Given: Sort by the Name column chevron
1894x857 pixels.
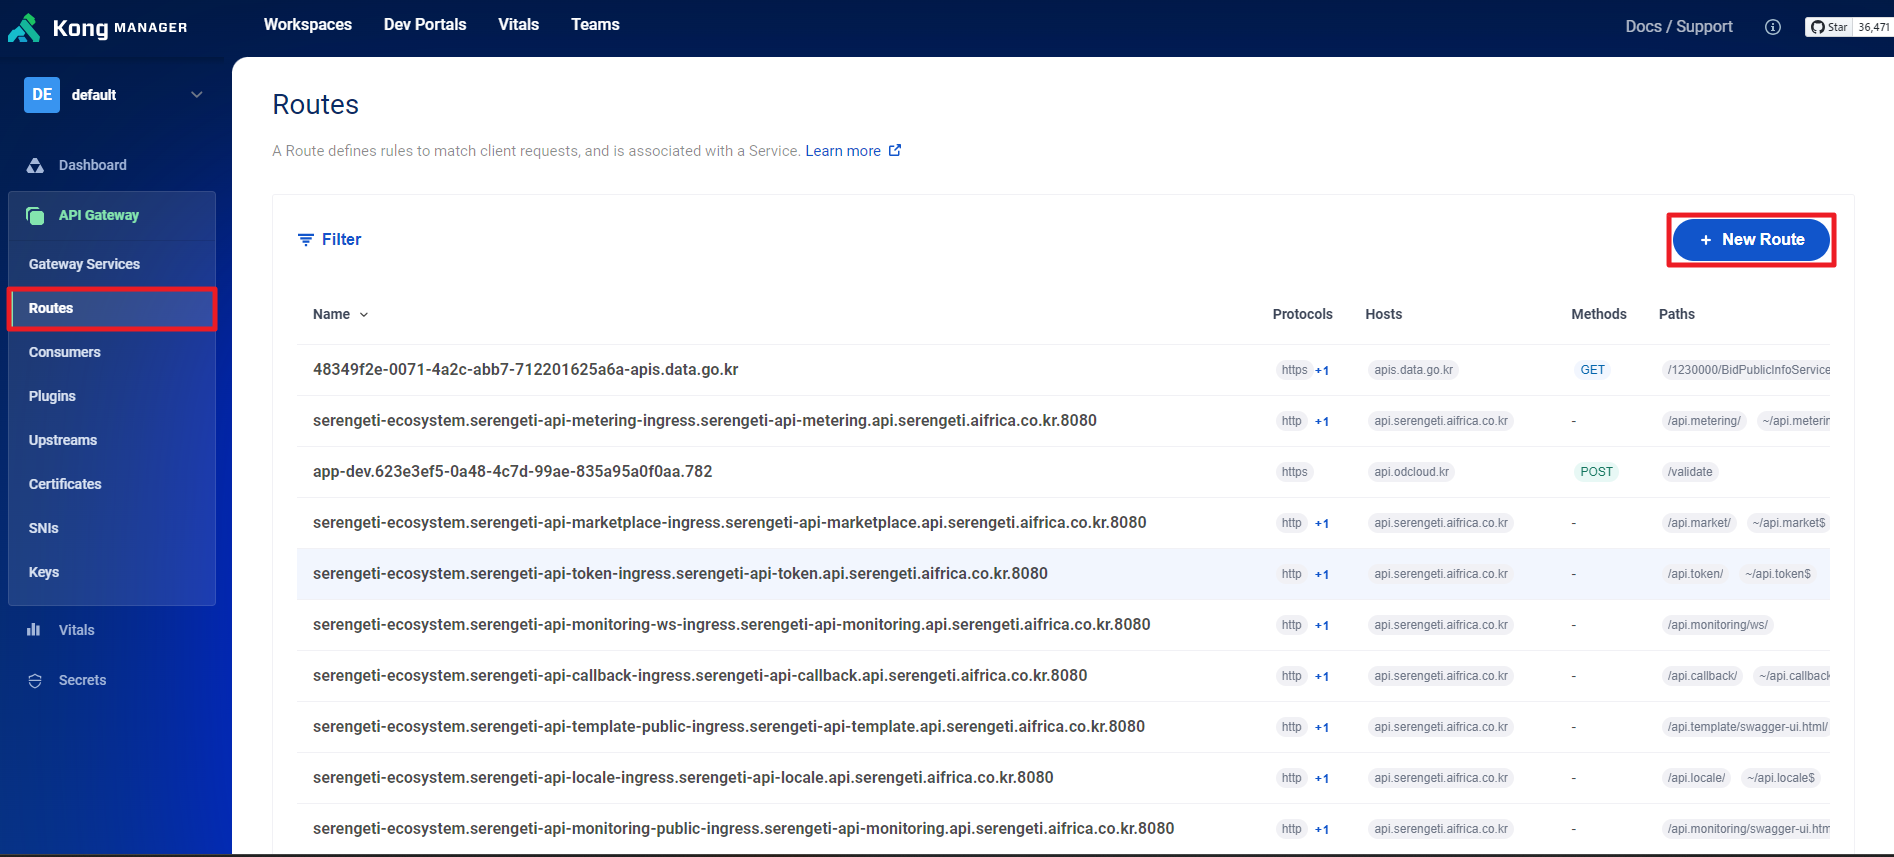Looking at the screenshot, I should click(x=364, y=315).
